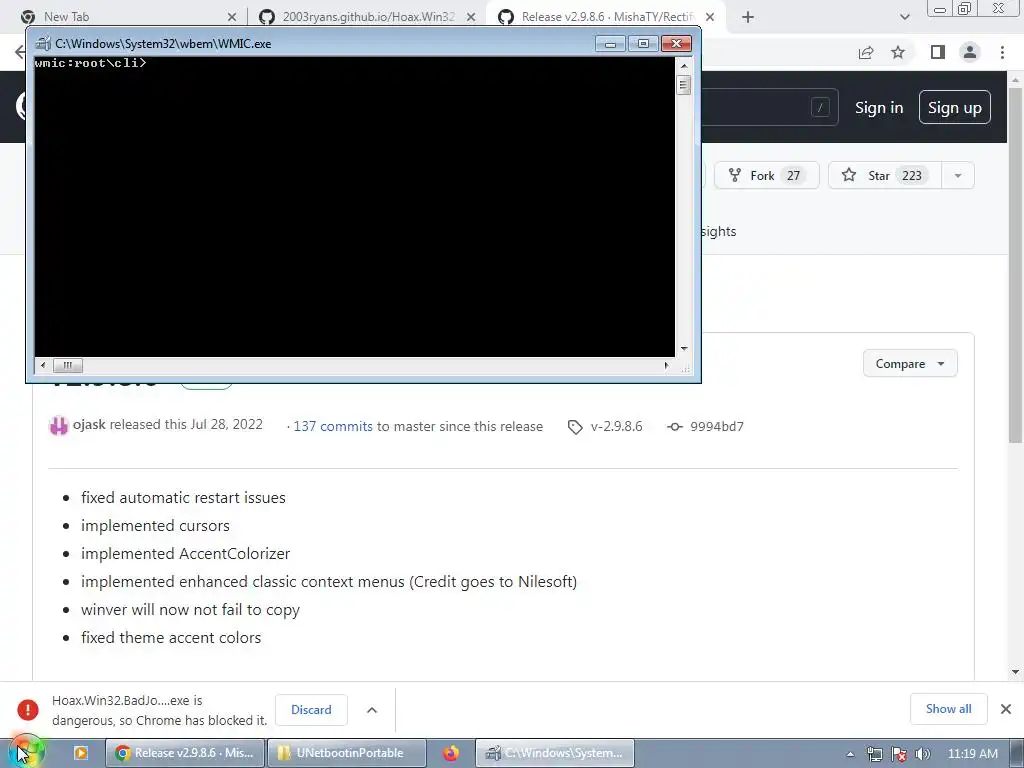Open commit 9994bd7

coord(716,426)
